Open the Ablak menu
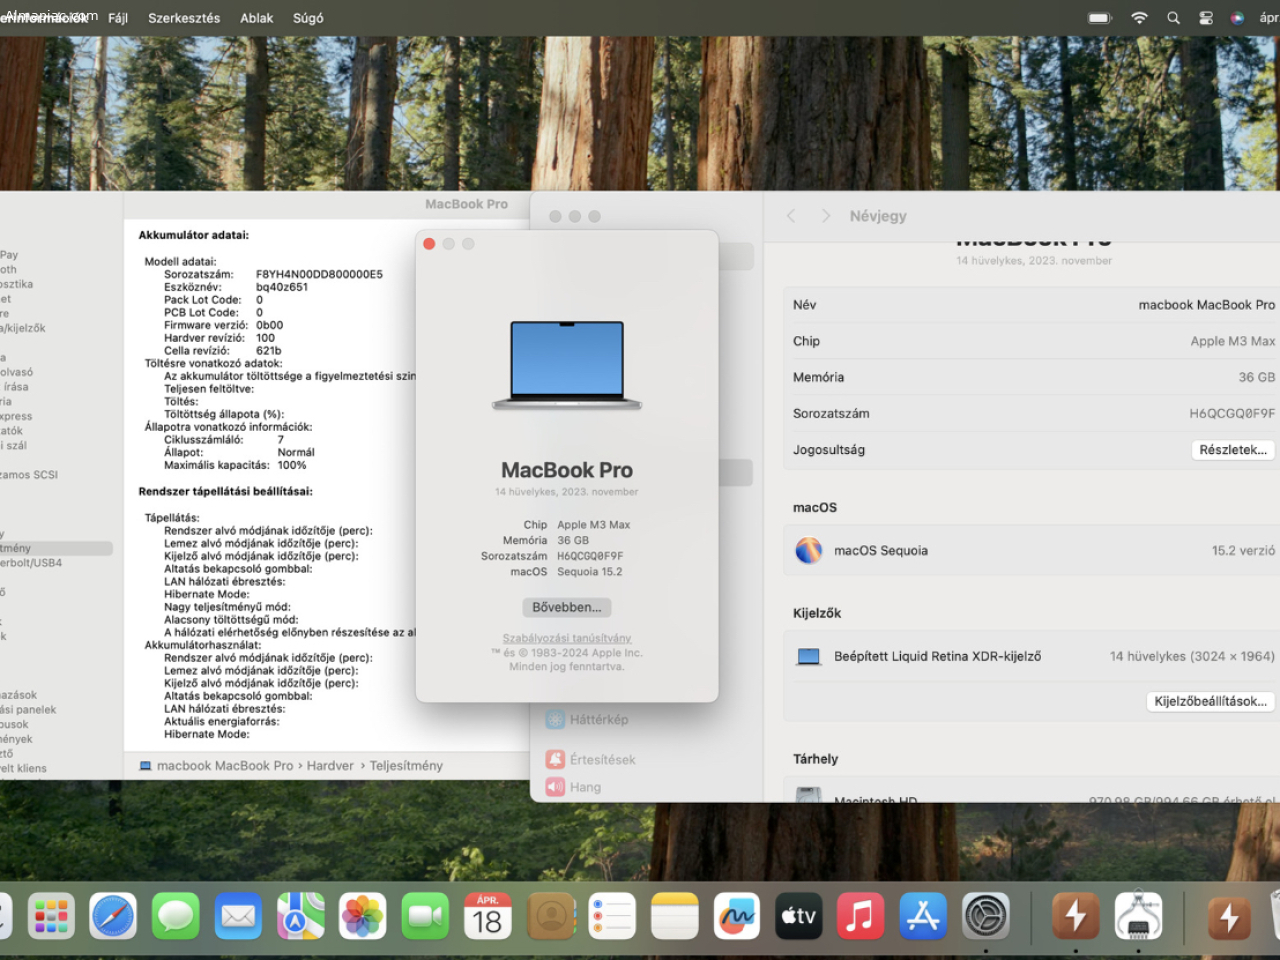The image size is (1280, 960). [x=257, y=18]
